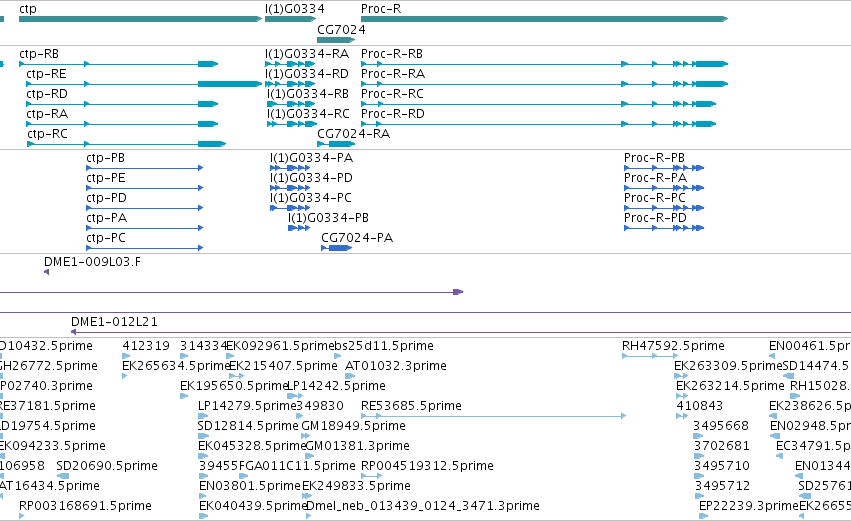
Task: Click the ctp-PC protein label
Action: pos(106,238)
